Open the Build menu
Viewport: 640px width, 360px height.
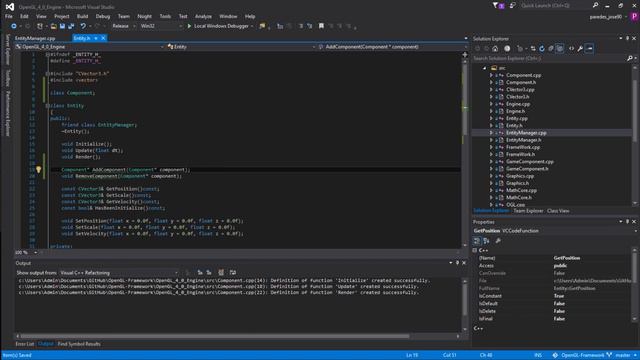point(82,16)
